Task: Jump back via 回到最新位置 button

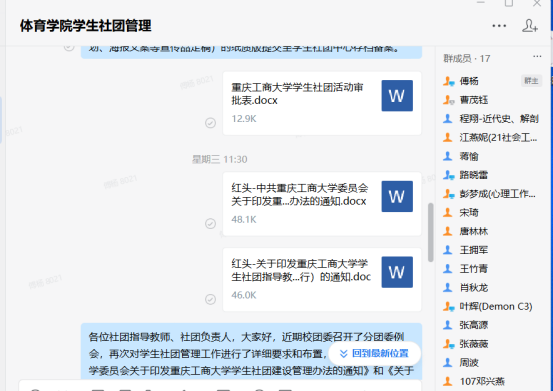Action: click(x=375, y=353)
